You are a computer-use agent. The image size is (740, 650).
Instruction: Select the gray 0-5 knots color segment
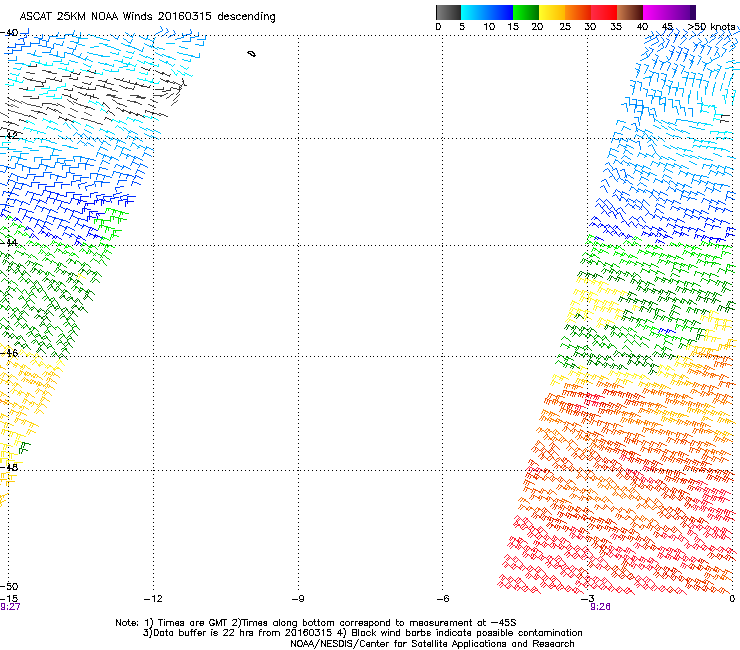448,12
